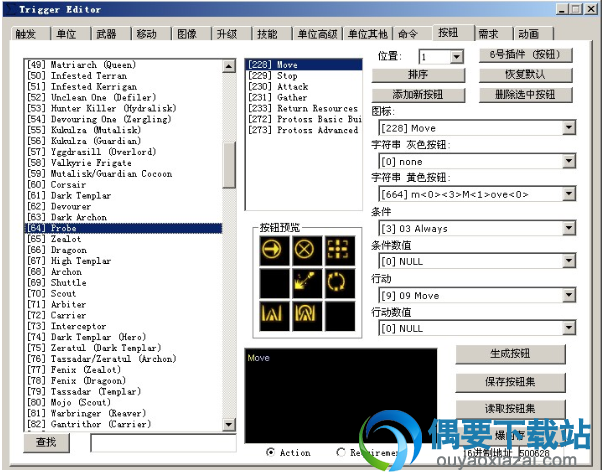Click the unit list scrollbar thumb
The image size is (602, 472).
(229, 165)
